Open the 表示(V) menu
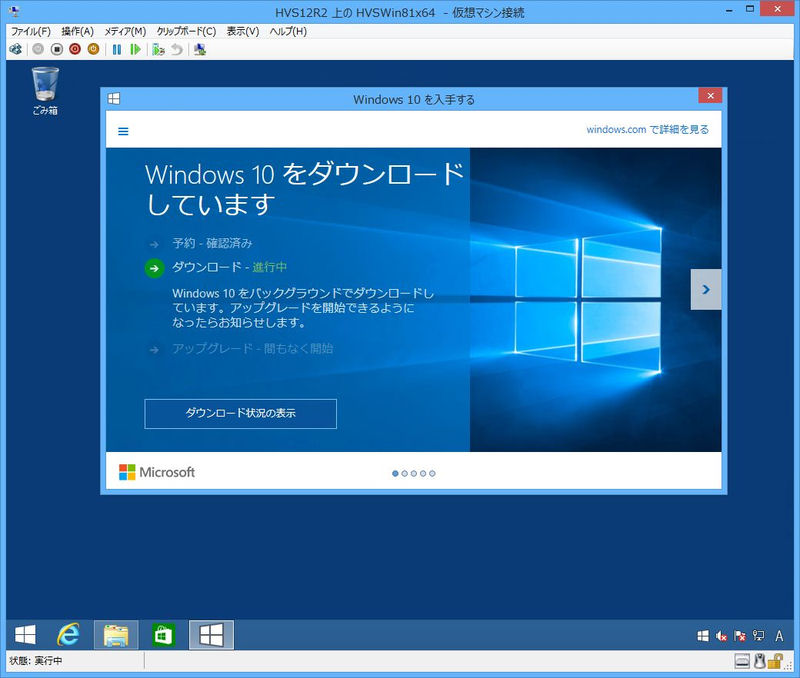 [243, 31]
